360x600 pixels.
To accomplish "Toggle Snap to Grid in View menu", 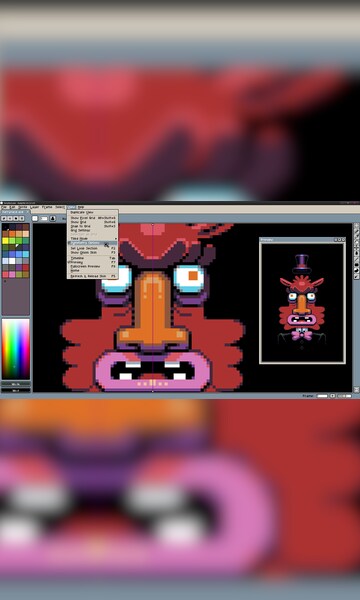I will 80,226.
